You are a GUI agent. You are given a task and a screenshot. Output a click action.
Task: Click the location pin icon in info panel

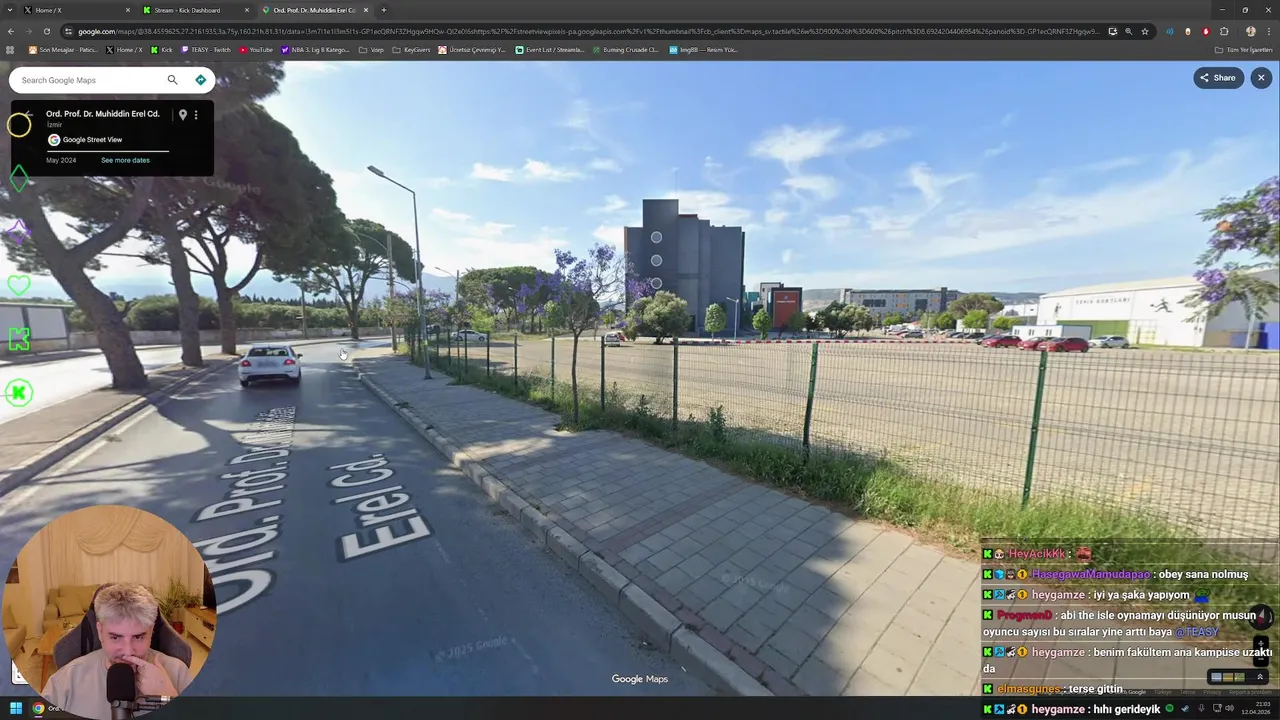tap(182, 115)
